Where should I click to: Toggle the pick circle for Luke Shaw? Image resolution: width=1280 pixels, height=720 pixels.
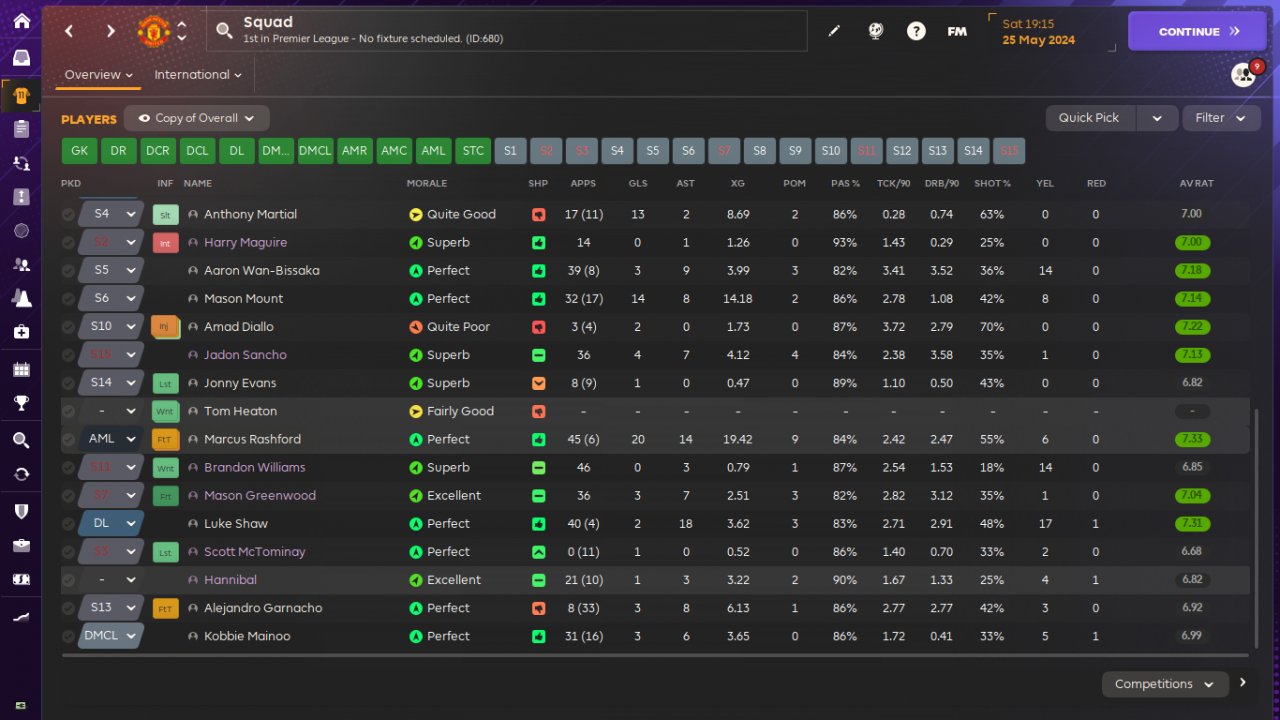point(68,523)
